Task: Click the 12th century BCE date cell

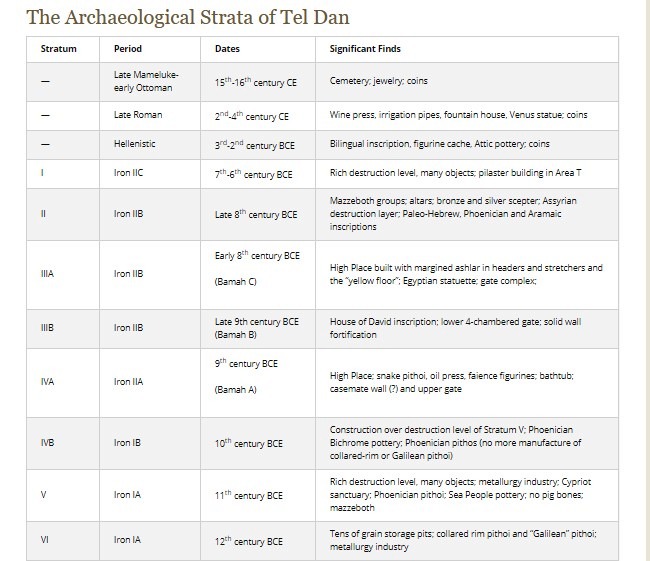Action: [258, 541]
